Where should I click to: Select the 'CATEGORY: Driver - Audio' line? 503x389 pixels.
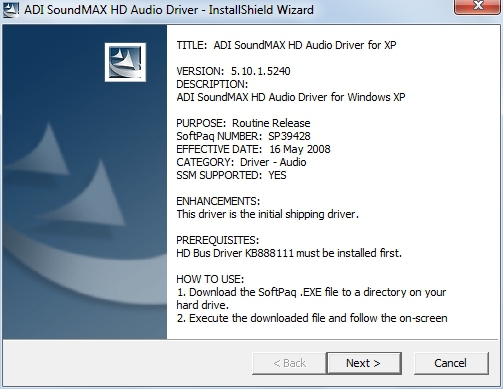tap(241, 162)
